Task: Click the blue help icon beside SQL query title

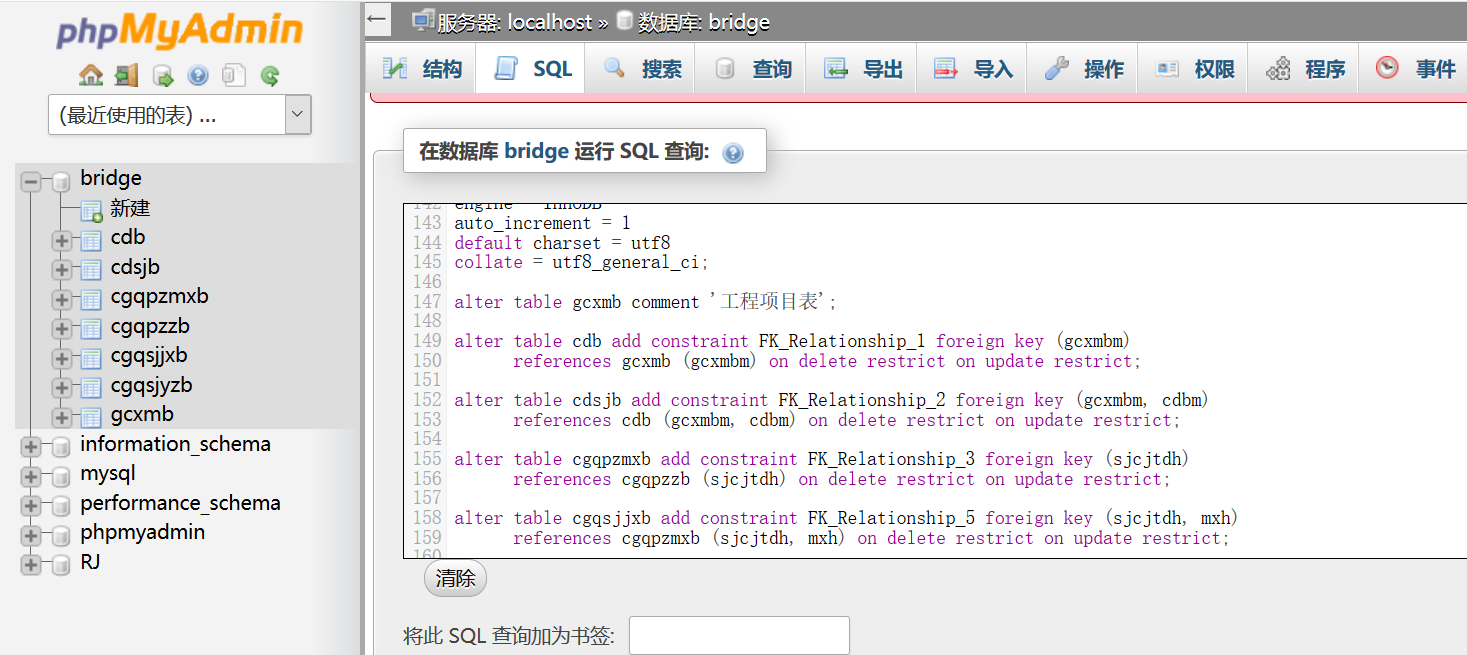Action: pos(733,153)
